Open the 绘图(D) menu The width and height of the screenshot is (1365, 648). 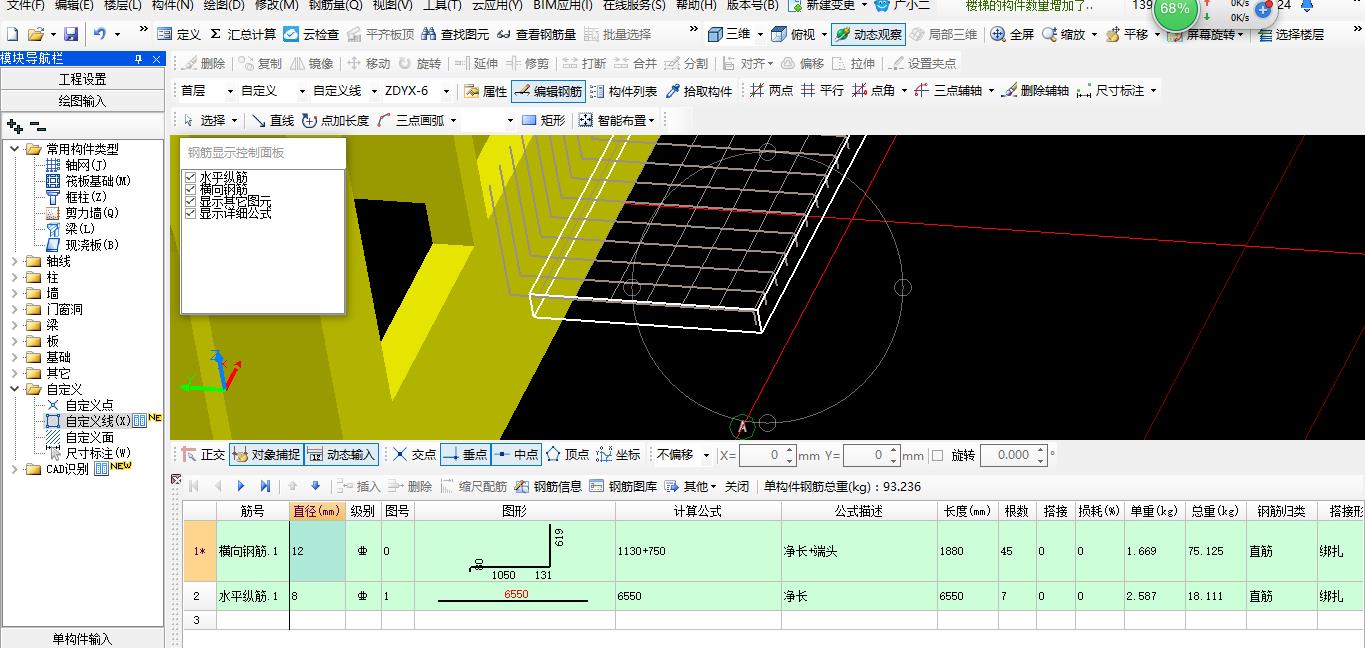pos(224,5)
